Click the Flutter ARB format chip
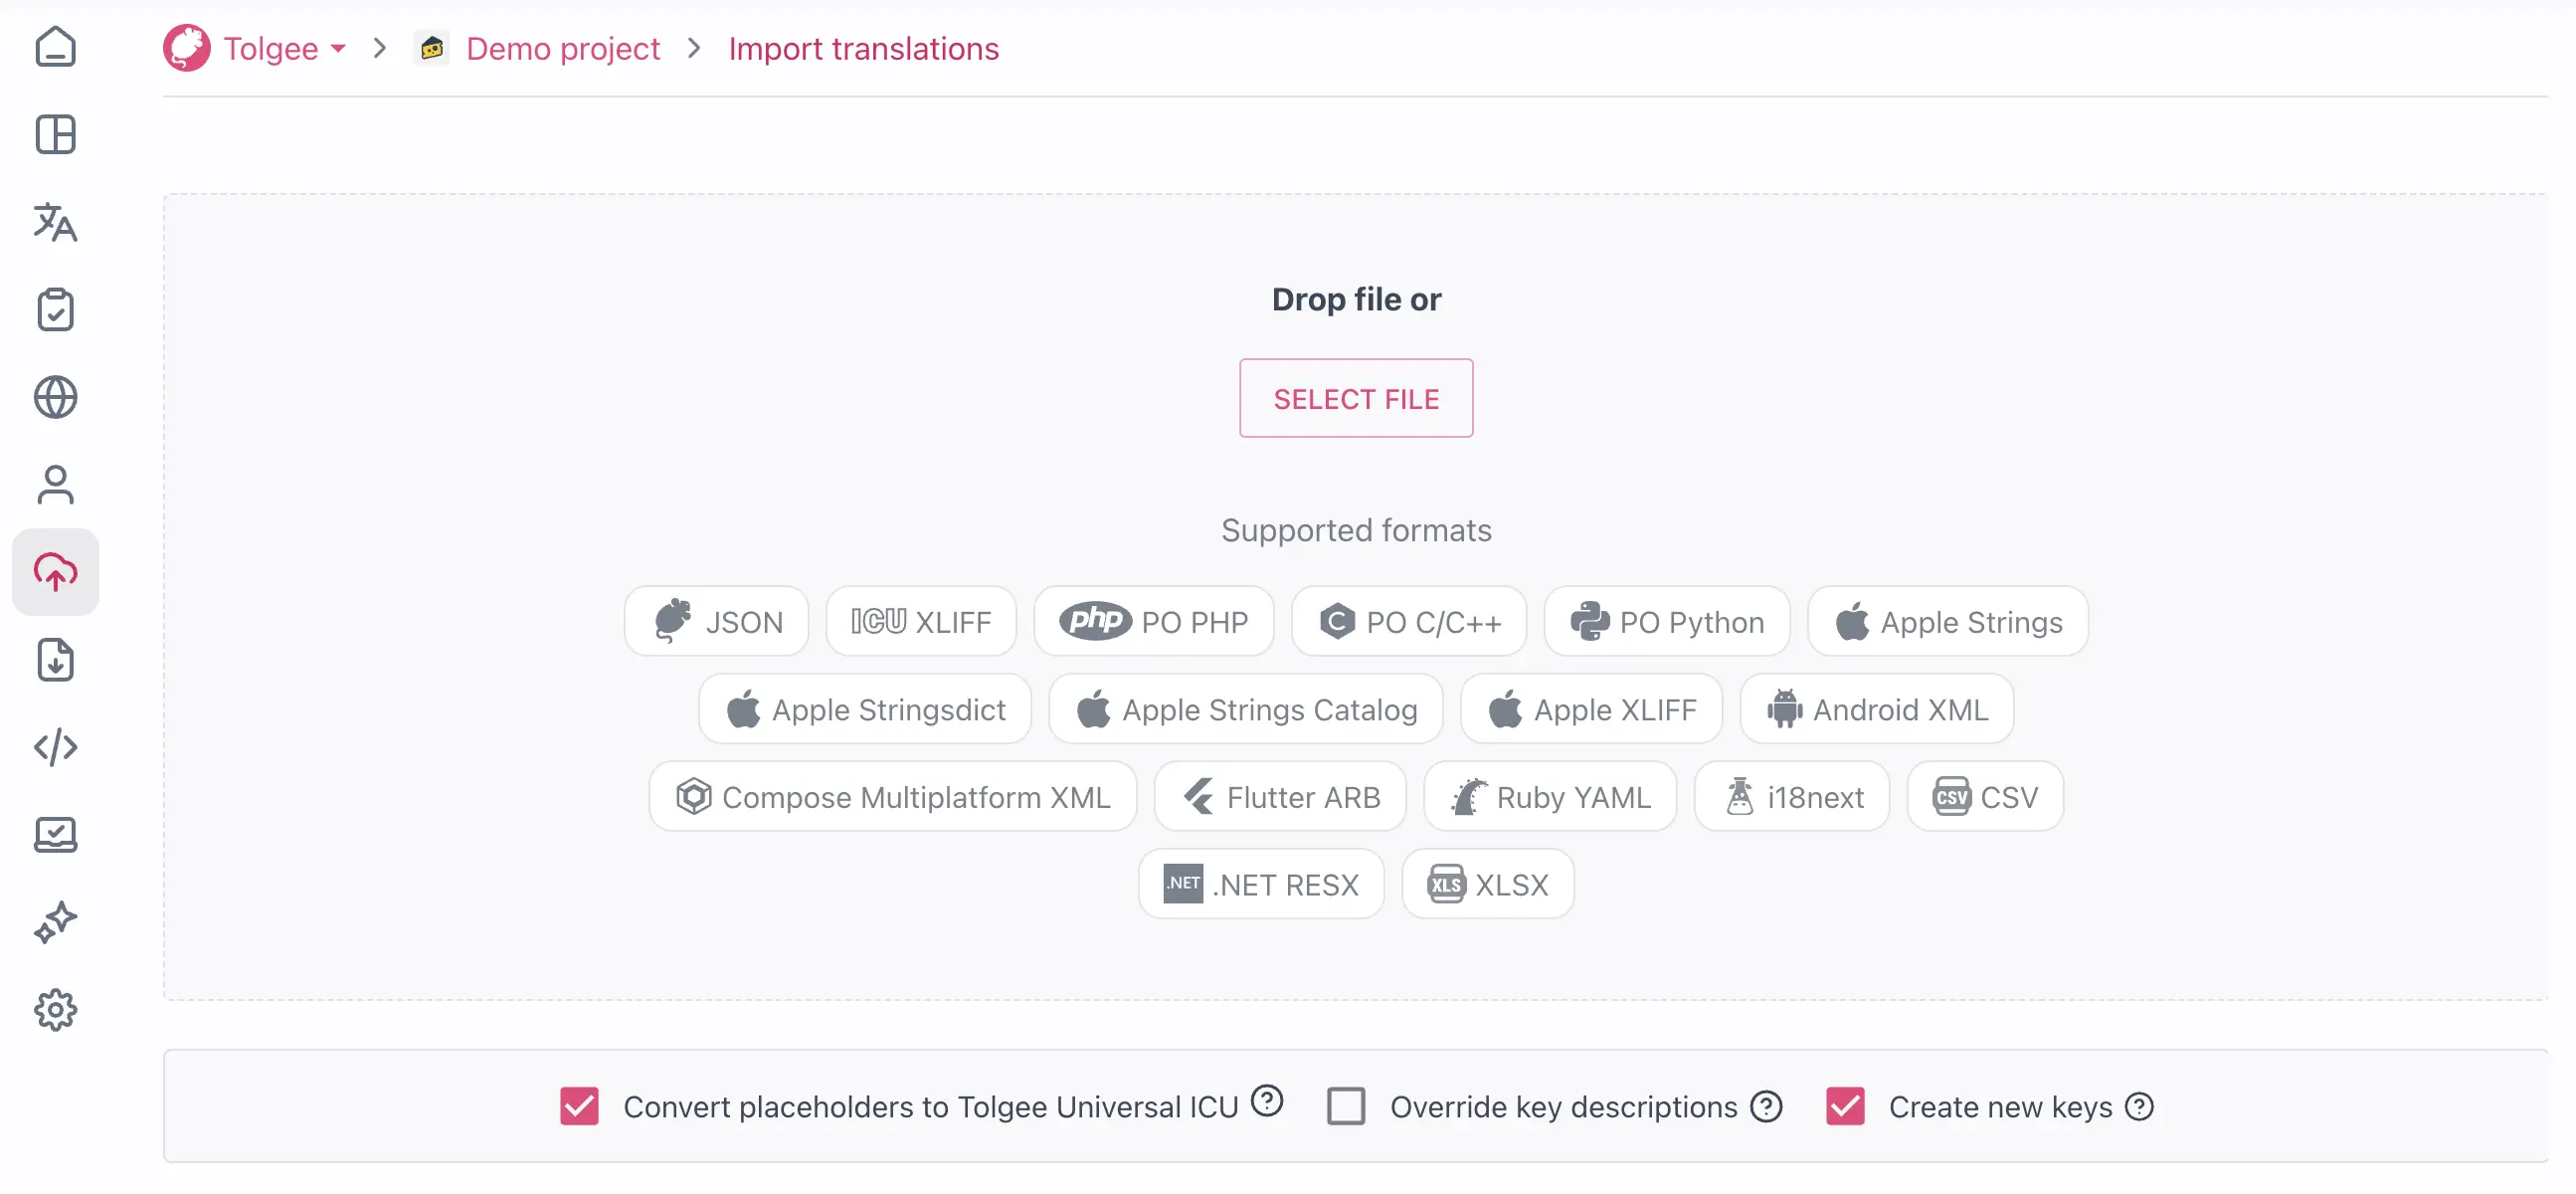 tap(1280, 797)
